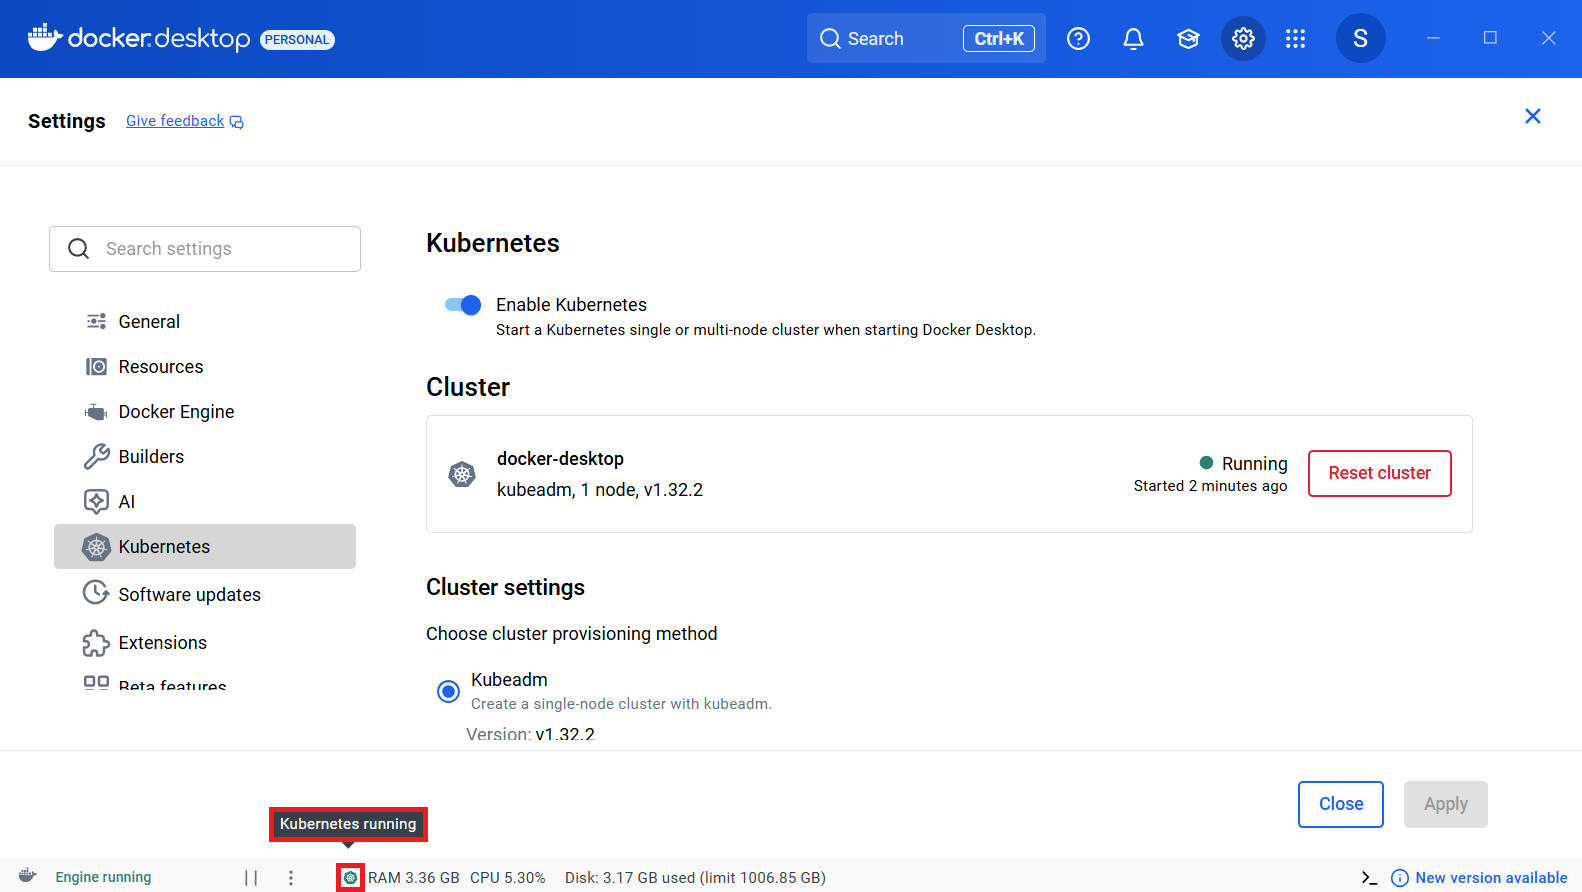Viewport: 1582px width, 892px height.
Task: Click the New version available link
Action: point(1491,878)
